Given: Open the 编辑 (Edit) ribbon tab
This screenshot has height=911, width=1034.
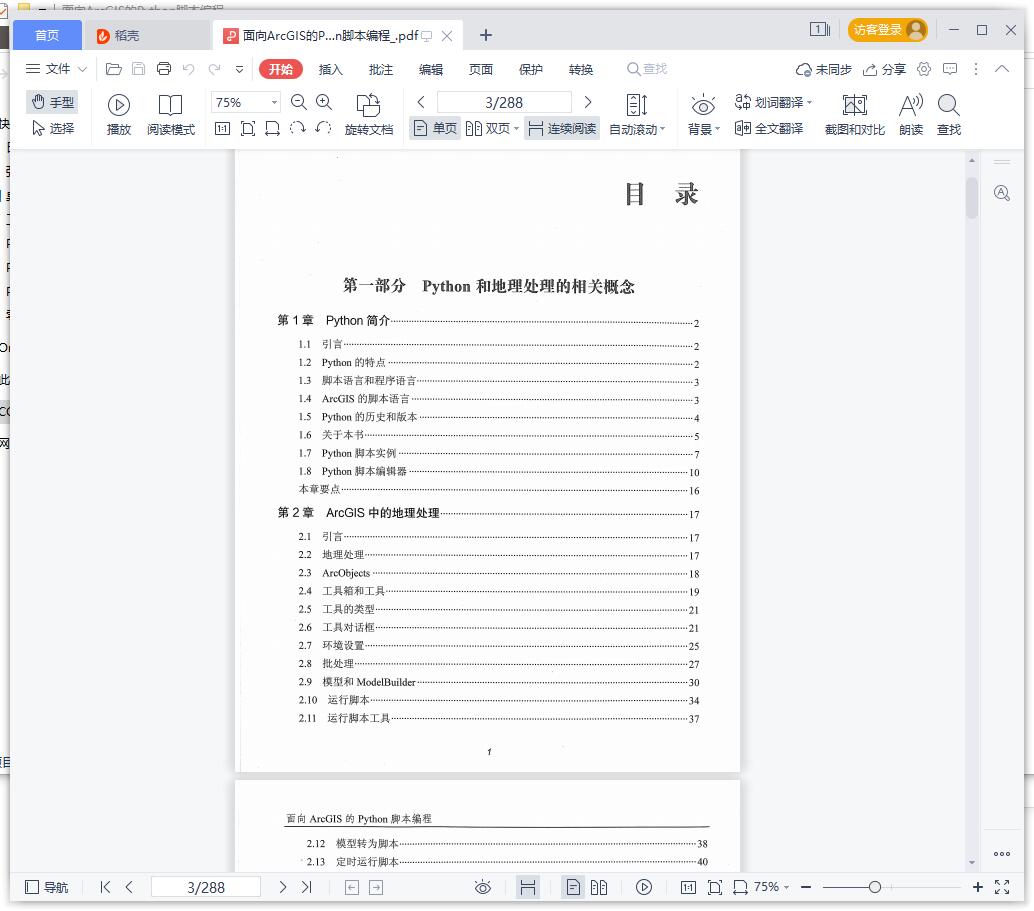Looking at the screenshot, I should [431, 69].
